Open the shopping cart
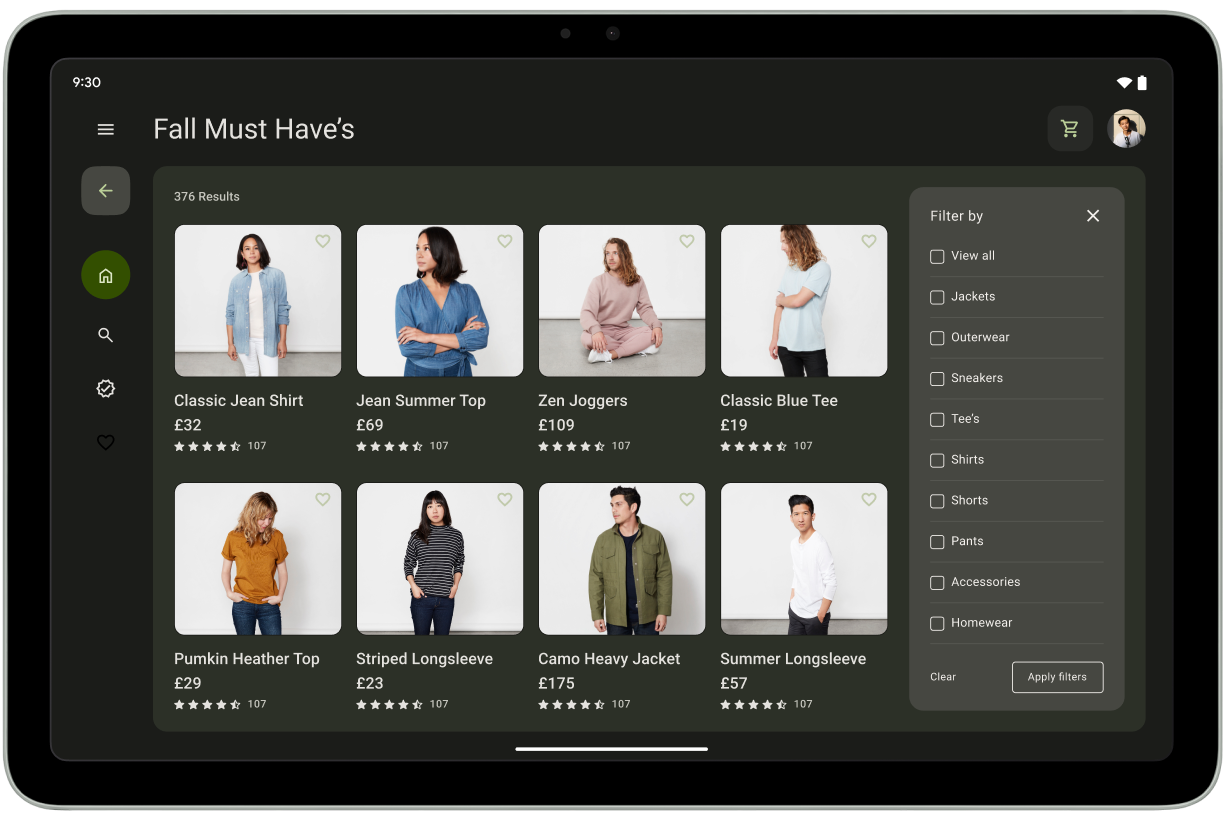Viewport: 1224px width, 819px height. [1070, 129]
